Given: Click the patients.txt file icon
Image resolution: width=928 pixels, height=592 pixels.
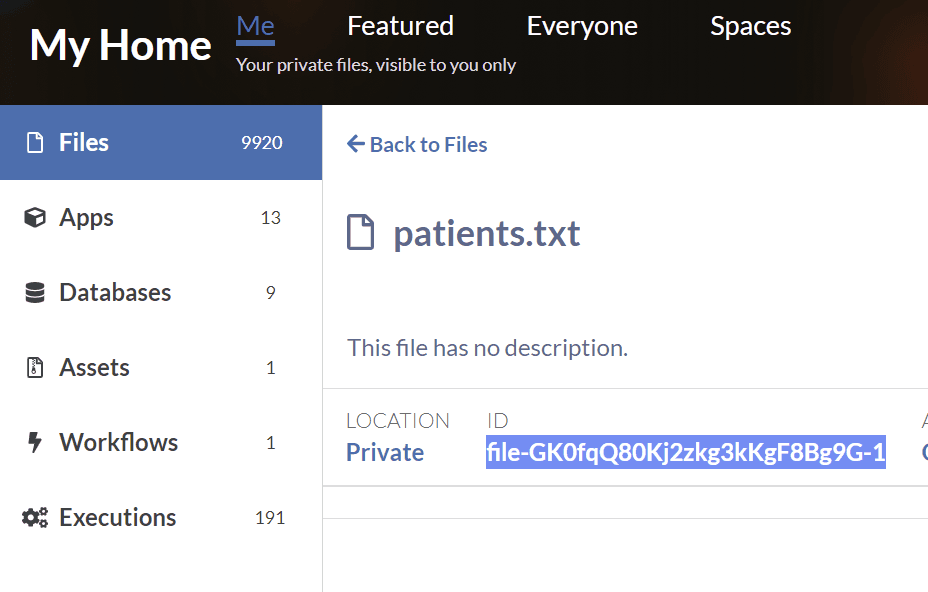Looking at the screenshot, I should pos(360,233).
